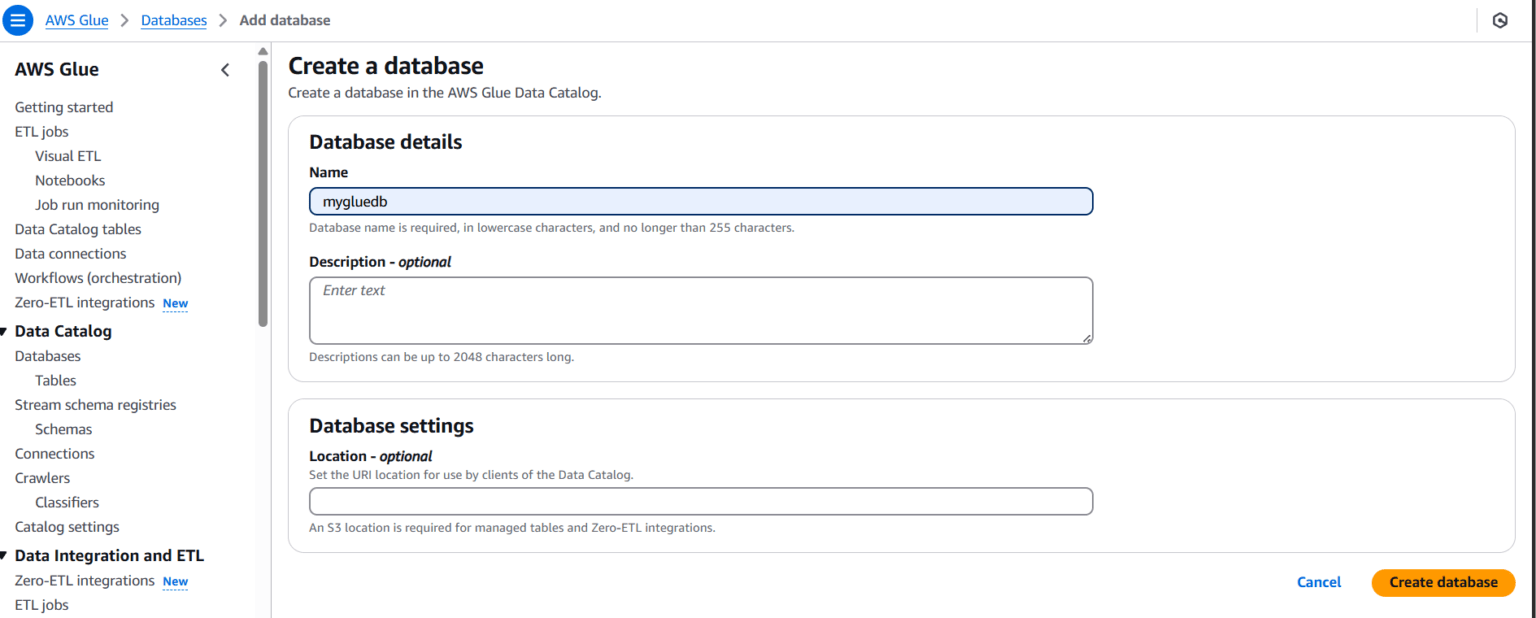
Task: Click the database Name input field
Action: click(700, 201)
